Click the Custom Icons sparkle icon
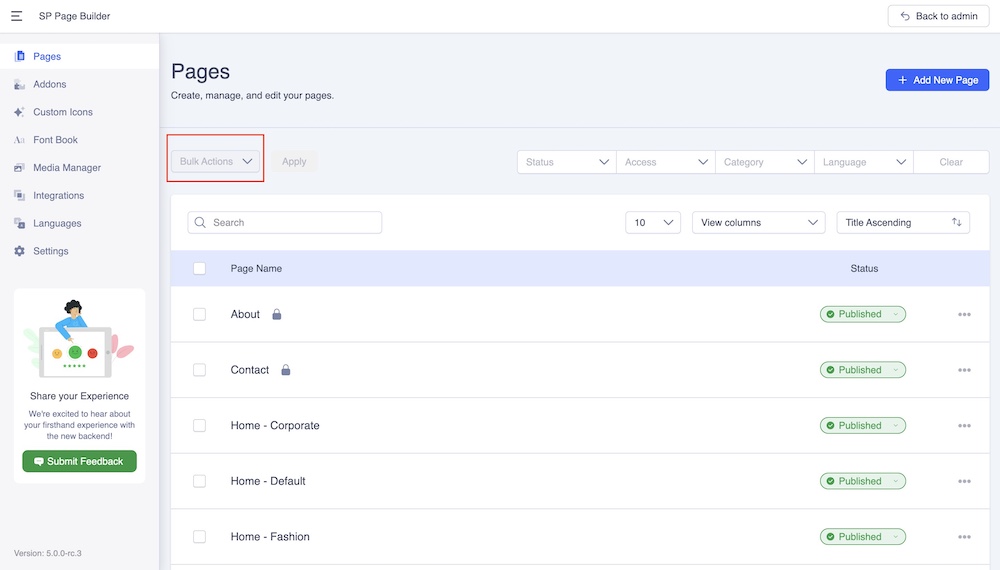 tap(20, 112)
